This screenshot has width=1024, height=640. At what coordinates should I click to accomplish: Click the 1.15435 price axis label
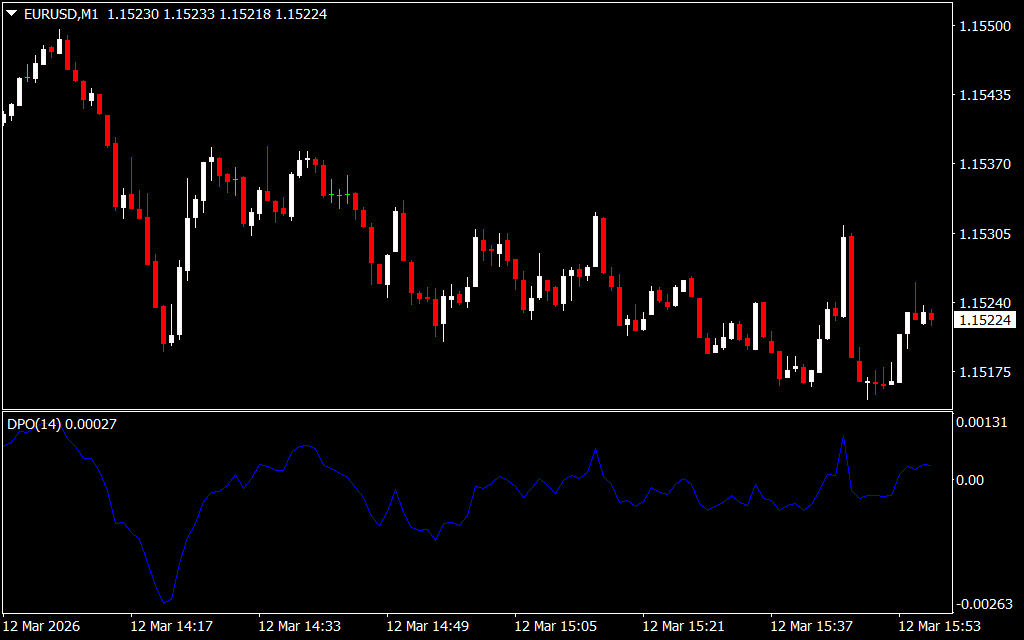[x=985, y=95]
